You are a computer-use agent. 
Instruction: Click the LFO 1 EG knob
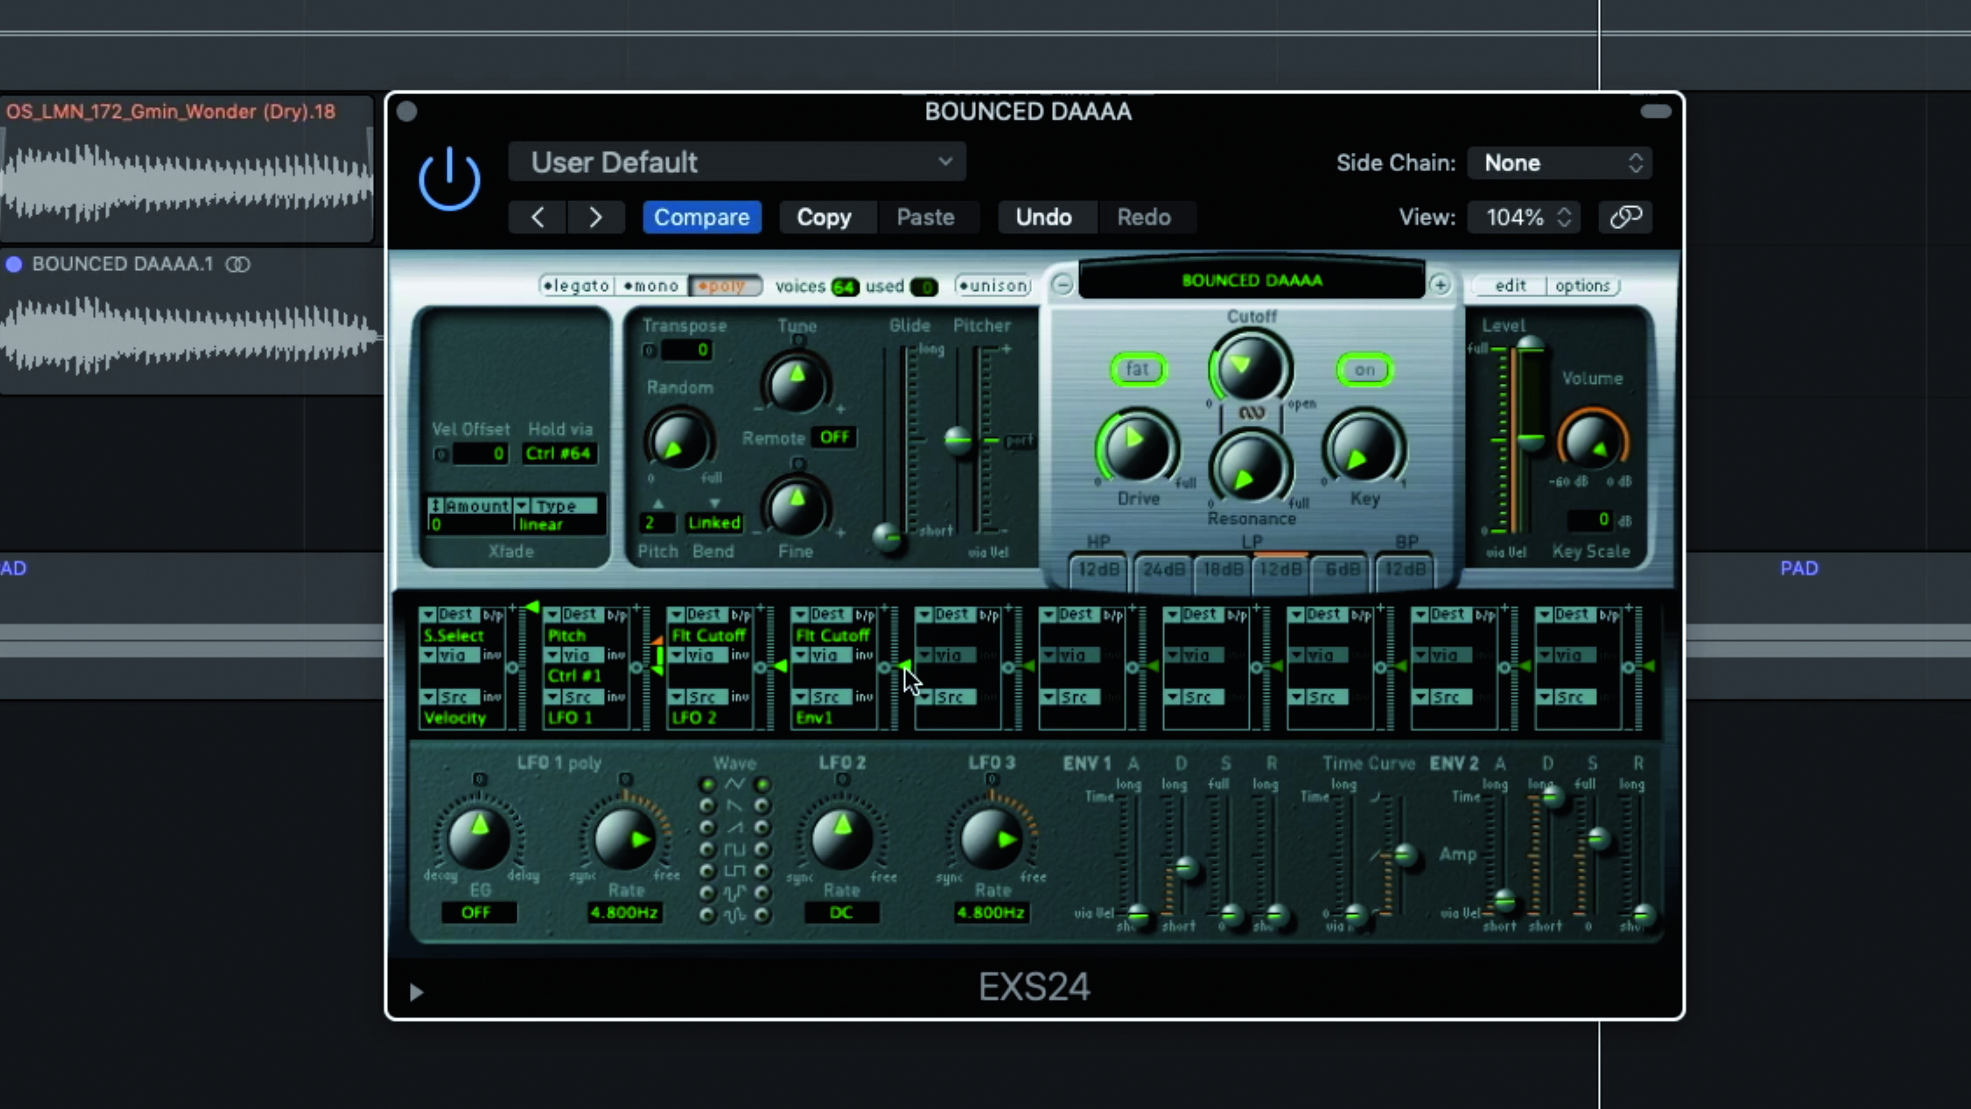pyautogui.click(x=479, y=838)
